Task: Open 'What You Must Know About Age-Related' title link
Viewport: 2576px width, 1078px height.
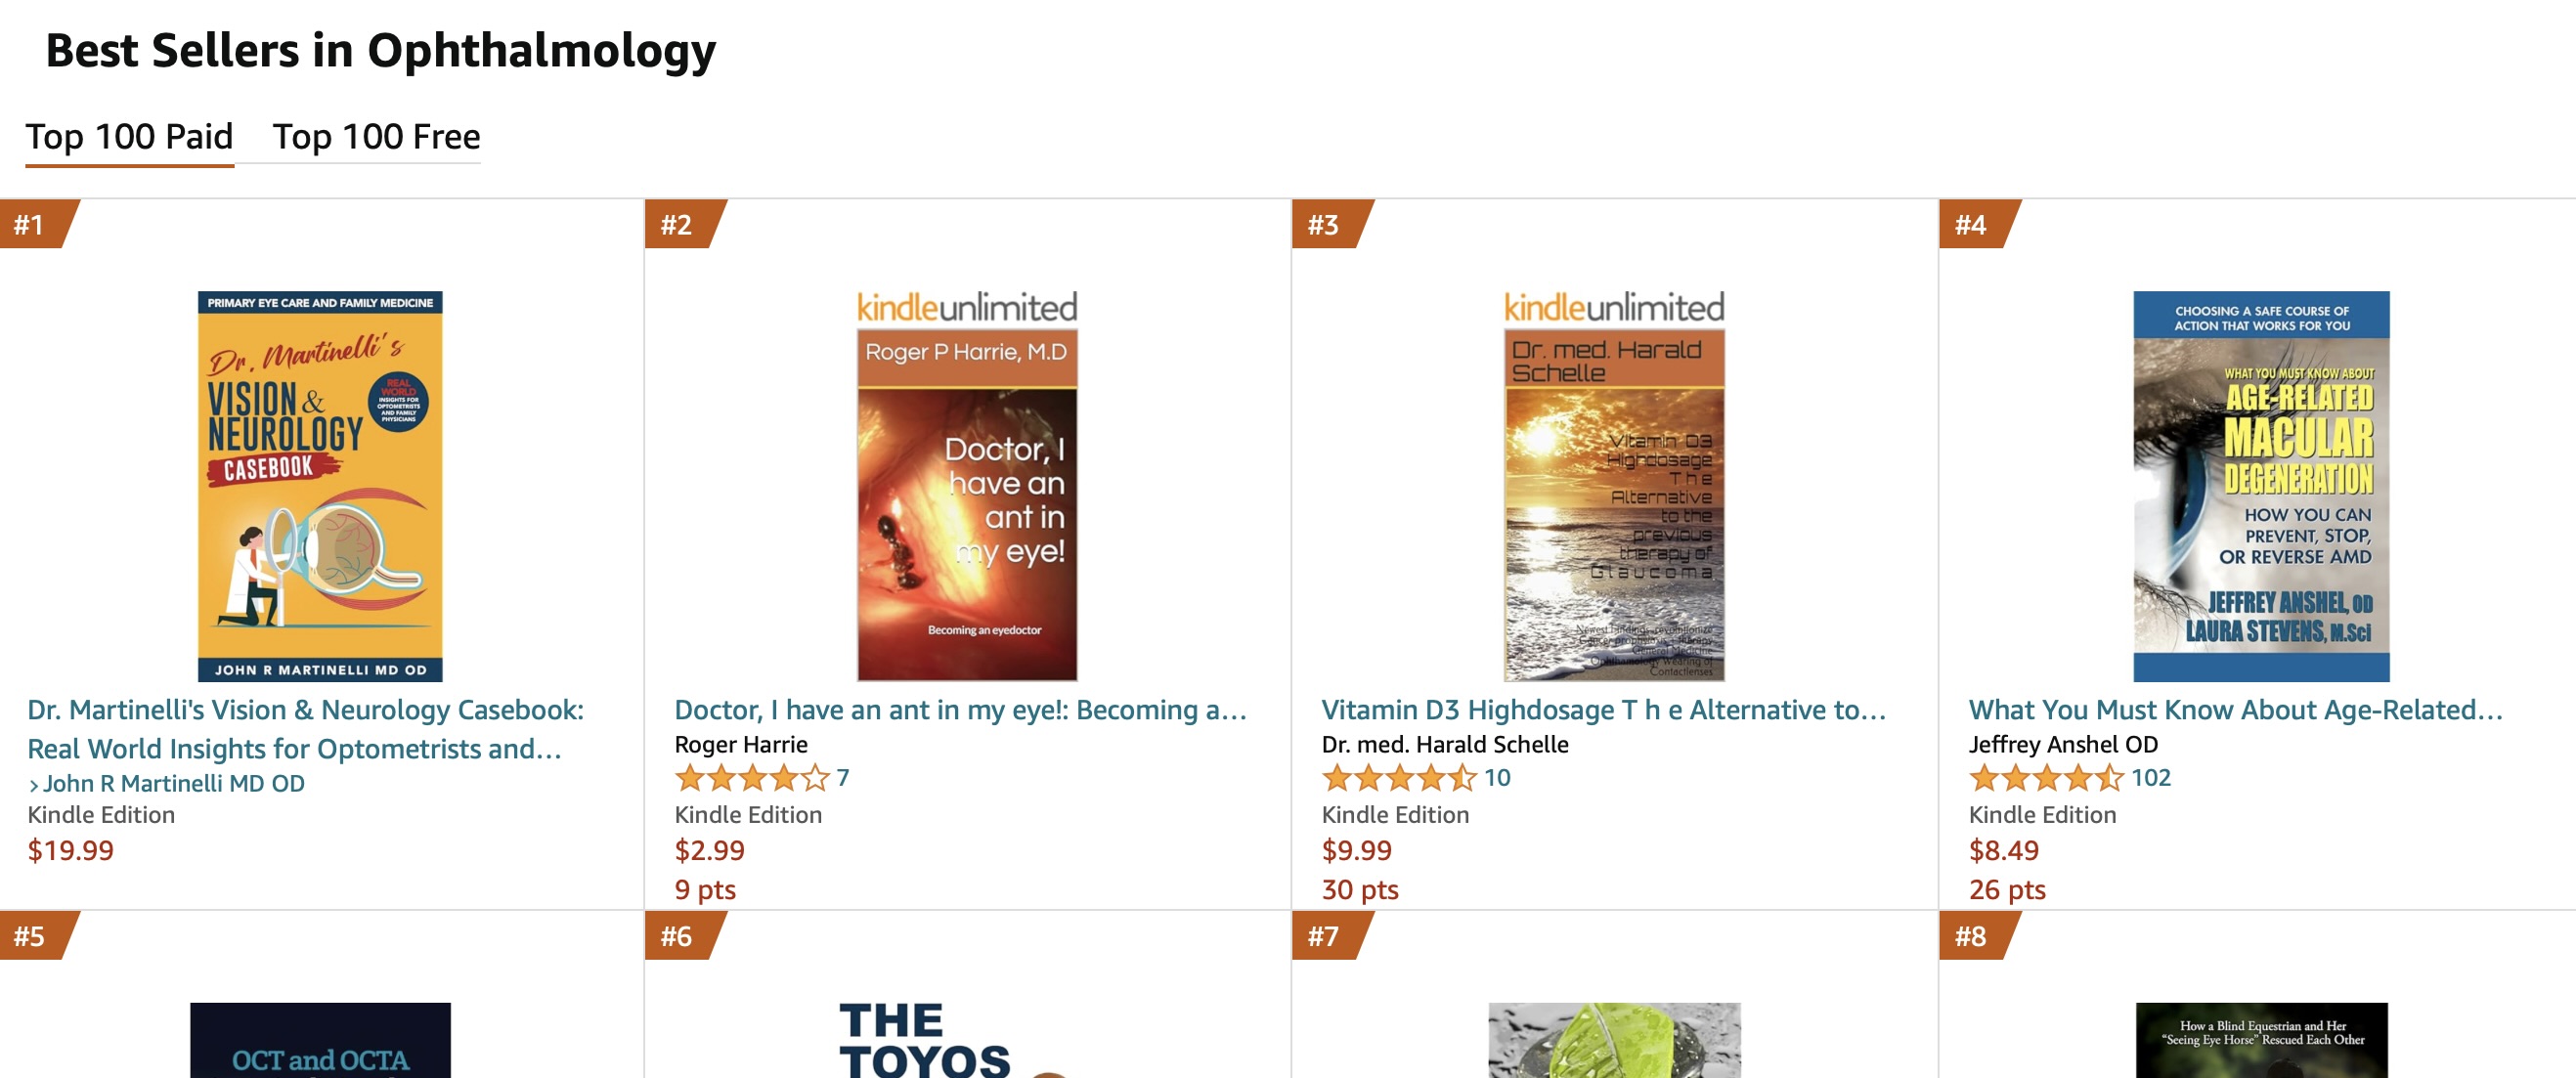Action: click(2235, 710)
